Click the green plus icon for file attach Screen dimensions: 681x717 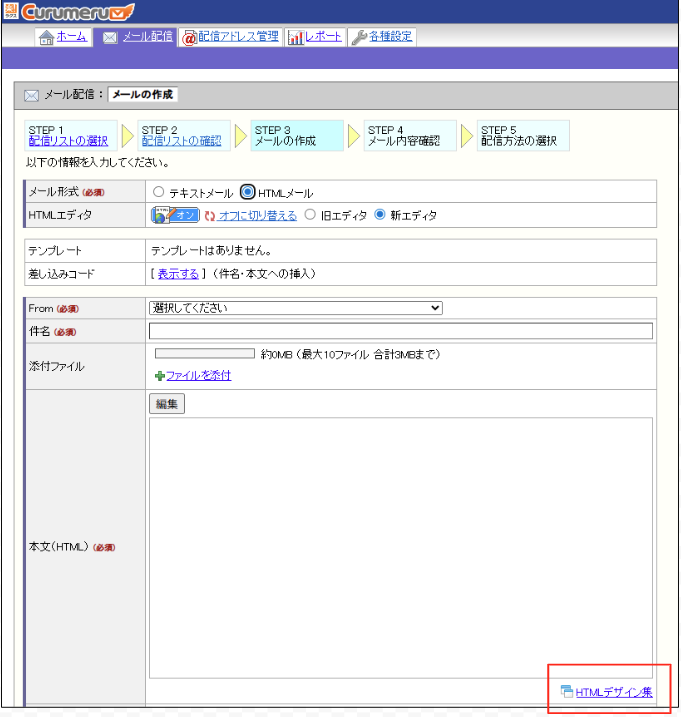point(159,376)
